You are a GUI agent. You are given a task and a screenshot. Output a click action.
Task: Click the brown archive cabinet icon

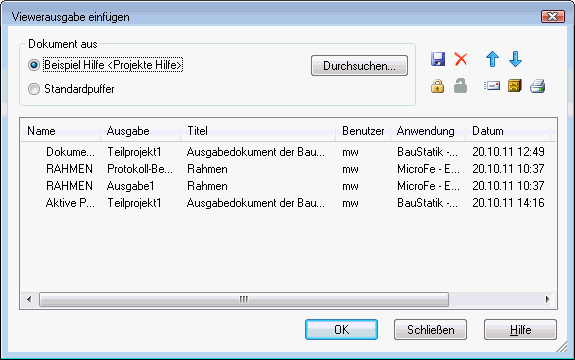click(x=514, y=86)
